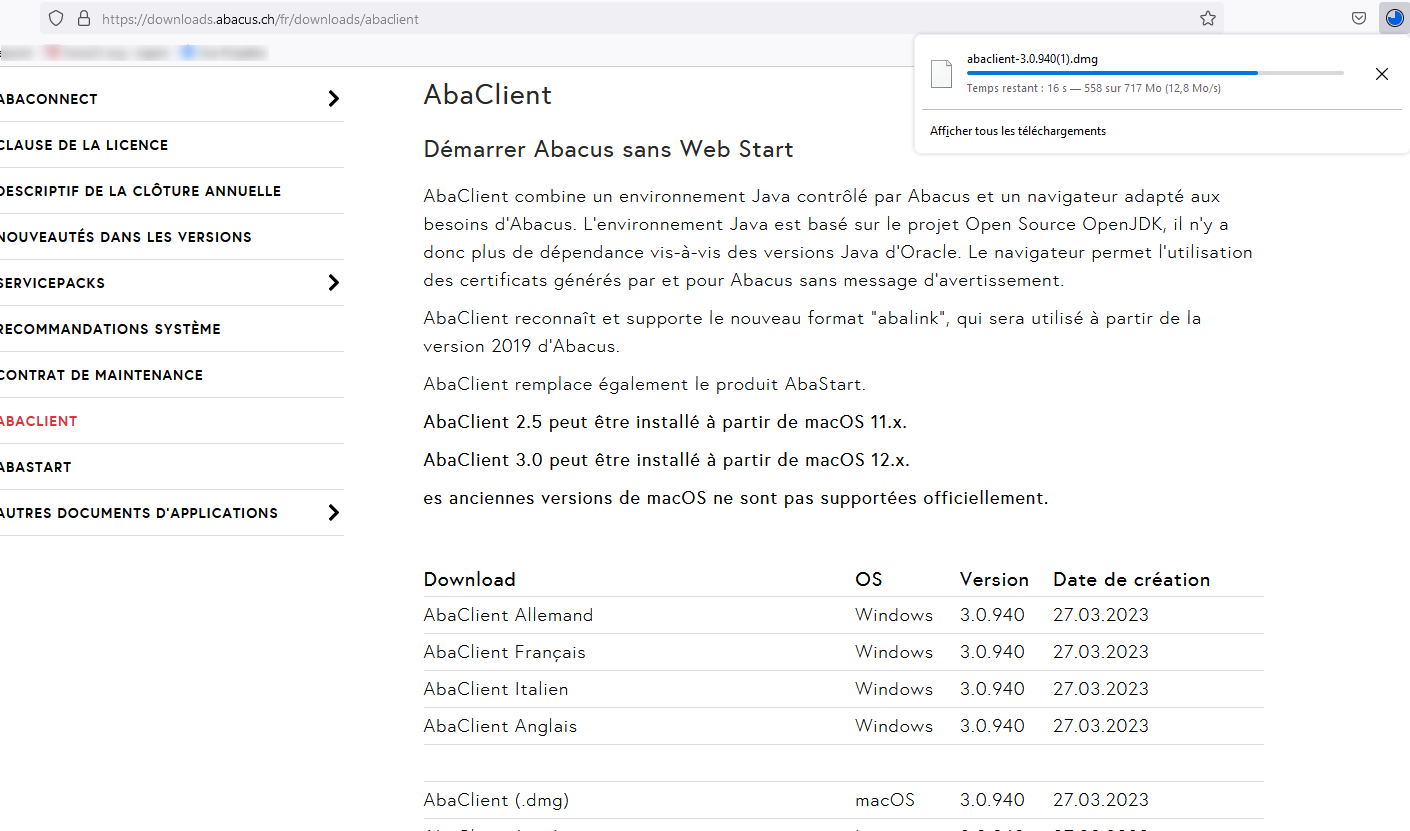Image resolution: width=1410 pixels, height=831 pixels.
Task: Click the Démarrer Abacus sans Web Start heading
Action: [609, 150]
